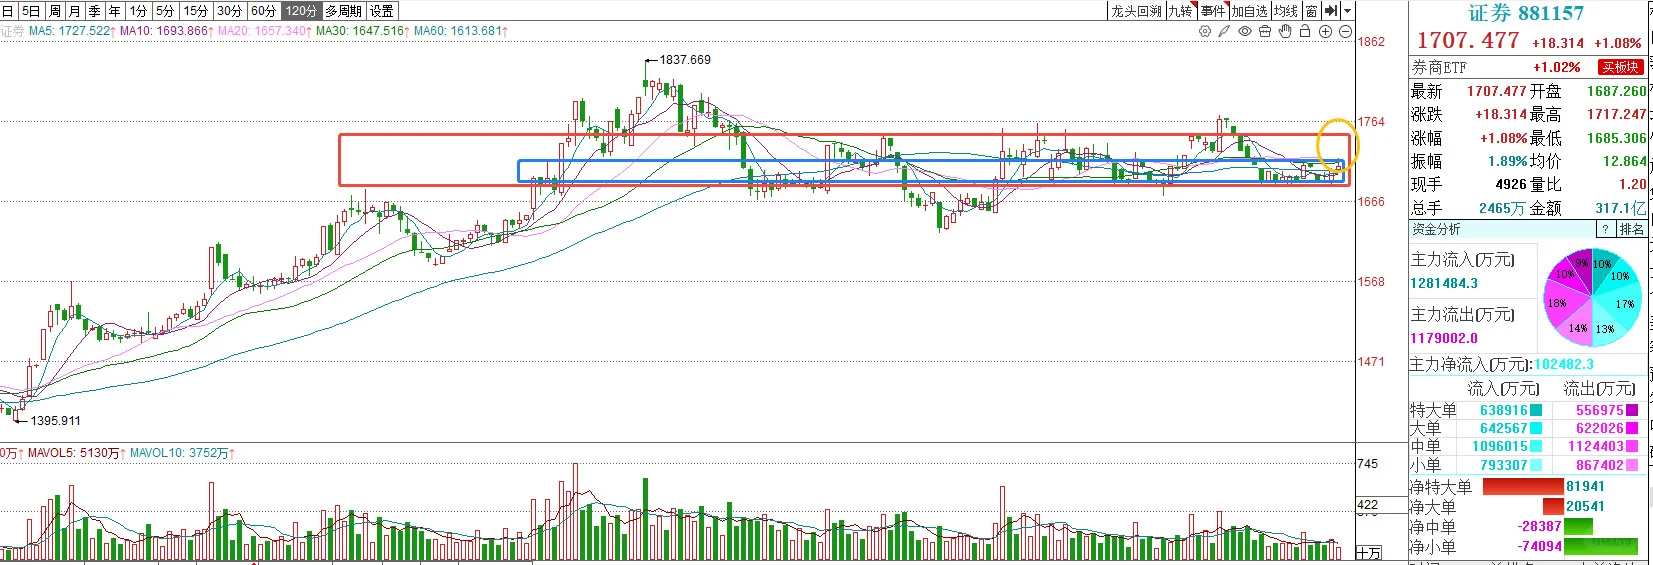Click 特大单 inflow value 638916
1653x565 pixels.
tap(1504, 410)
